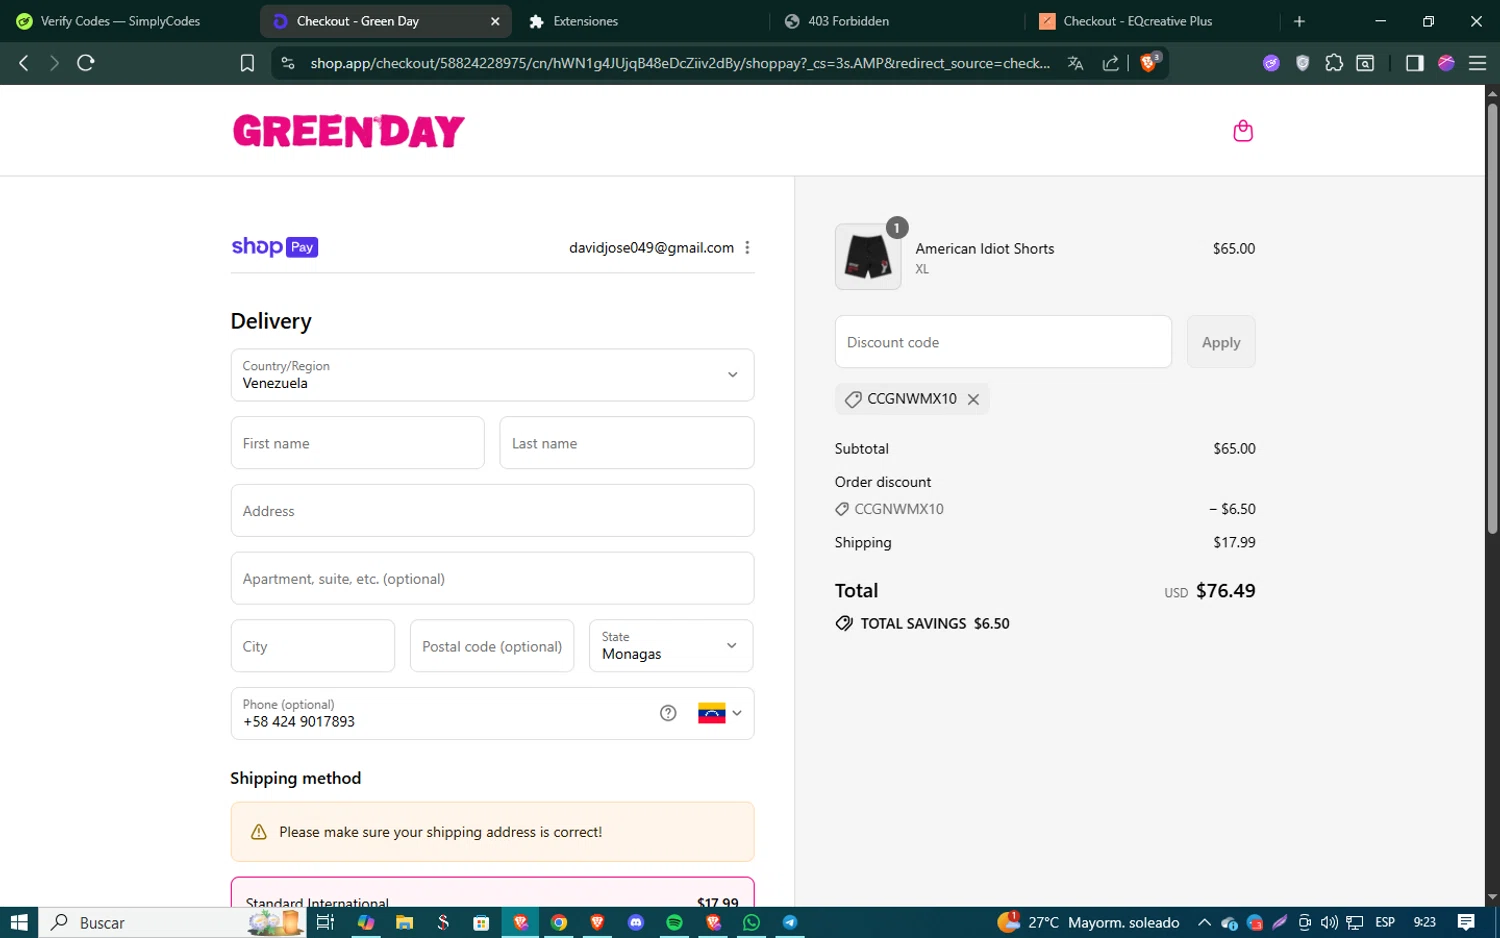Open Spotify from taskbar
The image size is (1500, 938).
tap(674, 922)
